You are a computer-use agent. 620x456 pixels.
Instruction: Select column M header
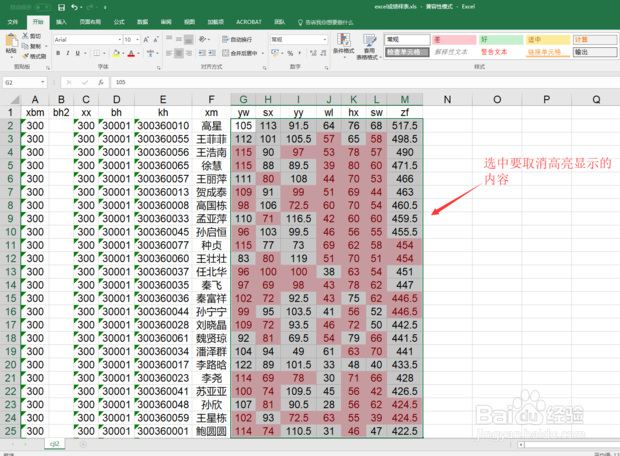click(x=405, y=100)
